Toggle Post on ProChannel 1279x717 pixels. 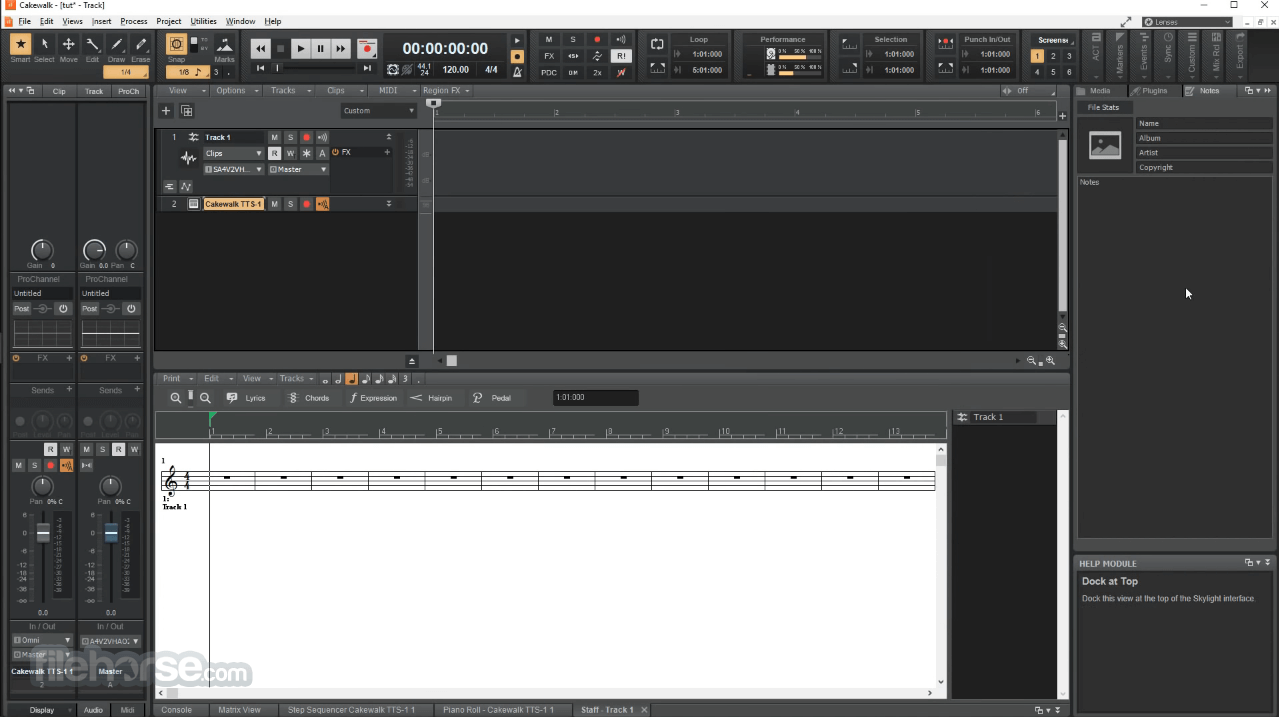click(x=22, y=309)
